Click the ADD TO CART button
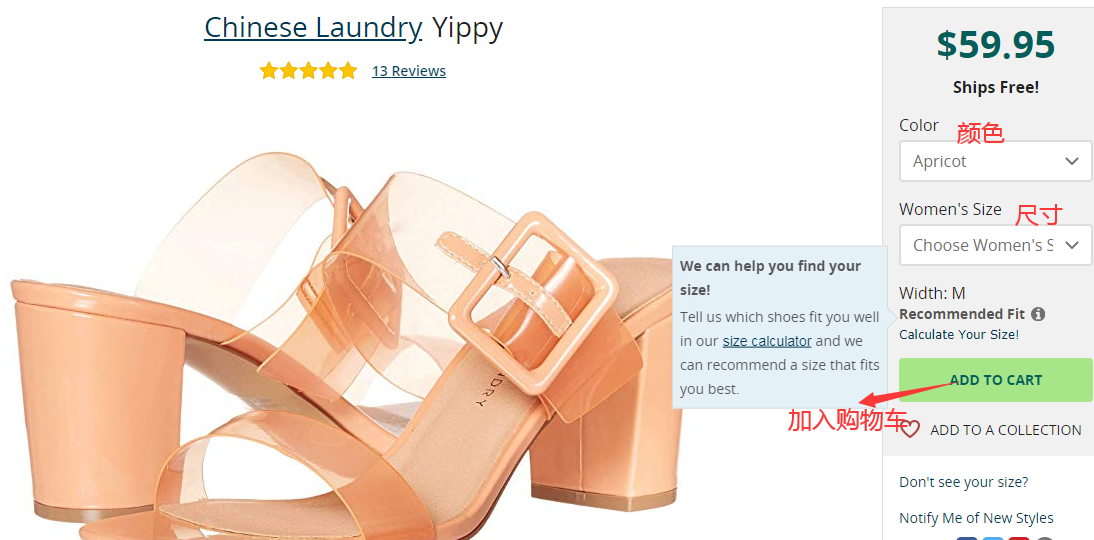Screen dimensions: 1094x540 click(996, 380)
